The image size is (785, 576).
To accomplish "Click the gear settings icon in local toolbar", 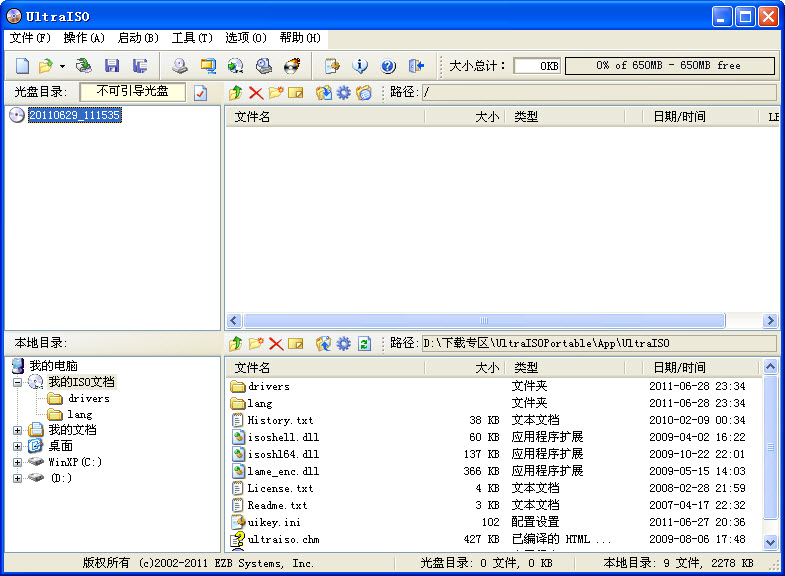I will coord(344,344).
